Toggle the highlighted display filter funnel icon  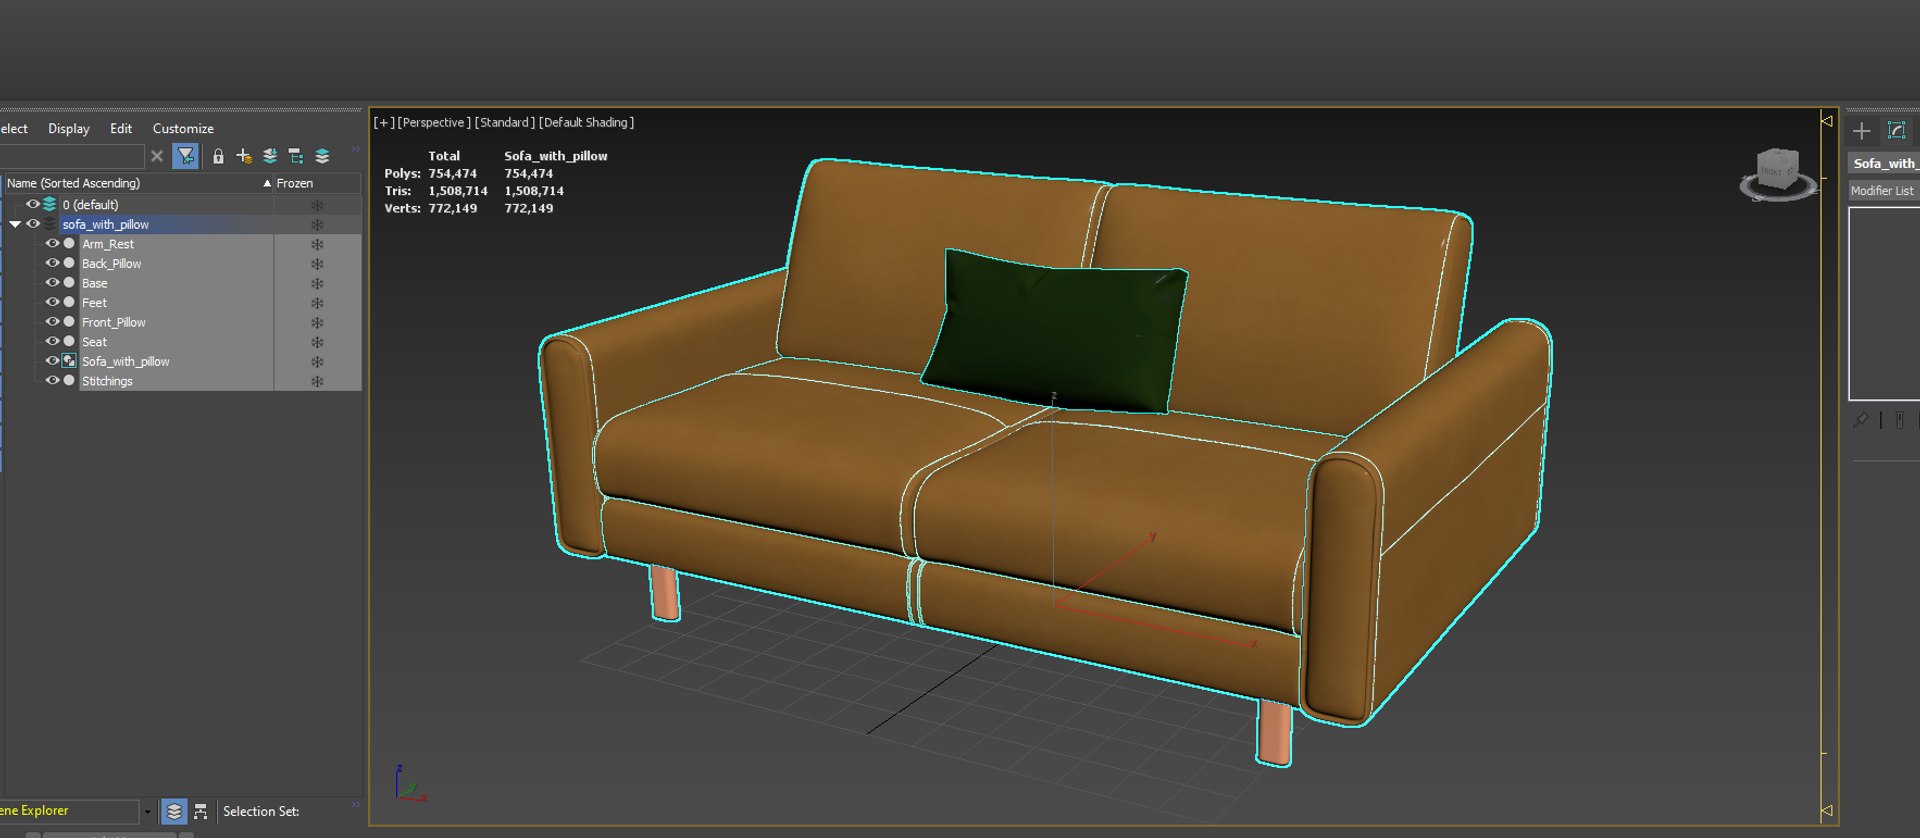click(x=185, y=156)
